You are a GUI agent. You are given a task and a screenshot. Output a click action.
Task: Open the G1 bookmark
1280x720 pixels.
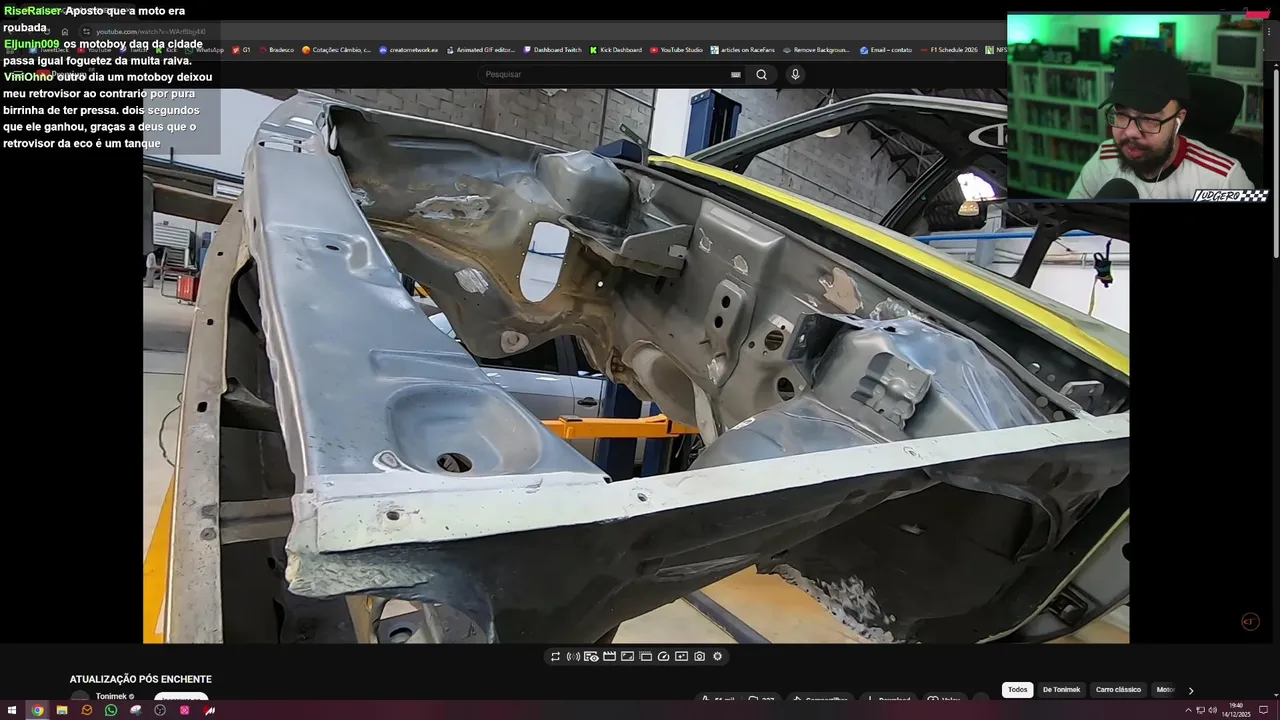pyautogui.click(x=241, y=50)
